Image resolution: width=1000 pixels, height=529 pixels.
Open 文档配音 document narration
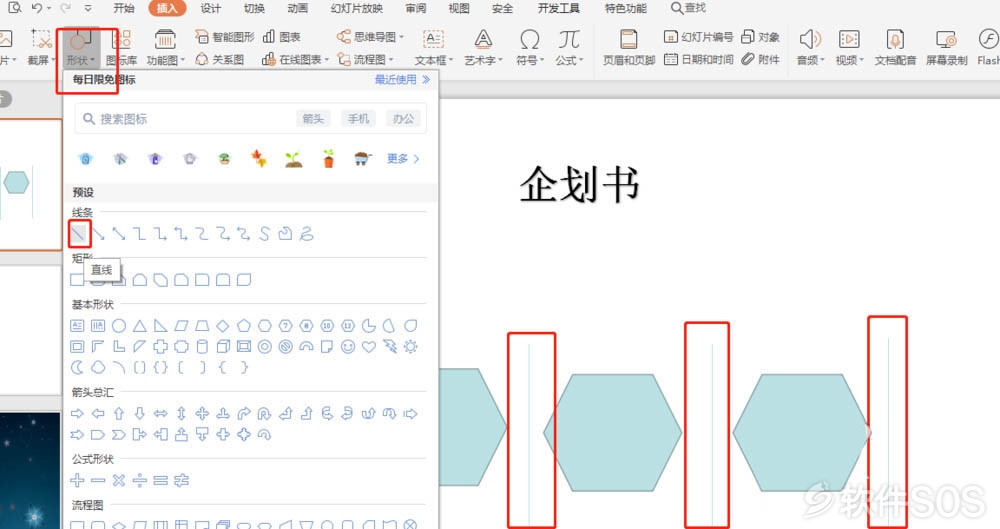tap(895, 47)
